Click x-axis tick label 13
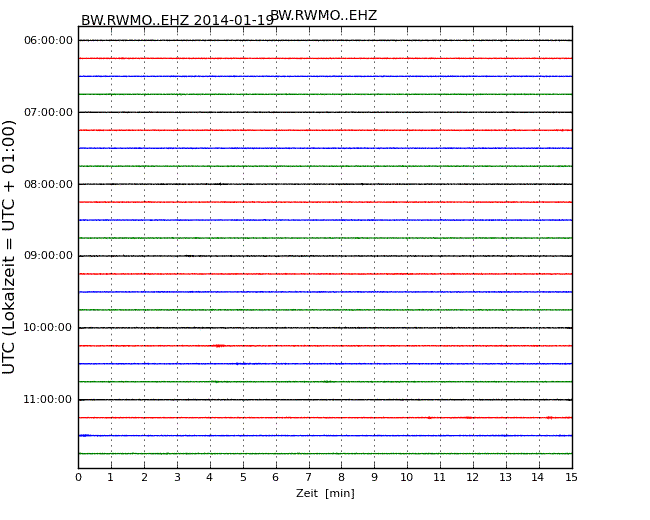This screenshot has width=650, height=520. pyautogui.click(x=505, y=478)
